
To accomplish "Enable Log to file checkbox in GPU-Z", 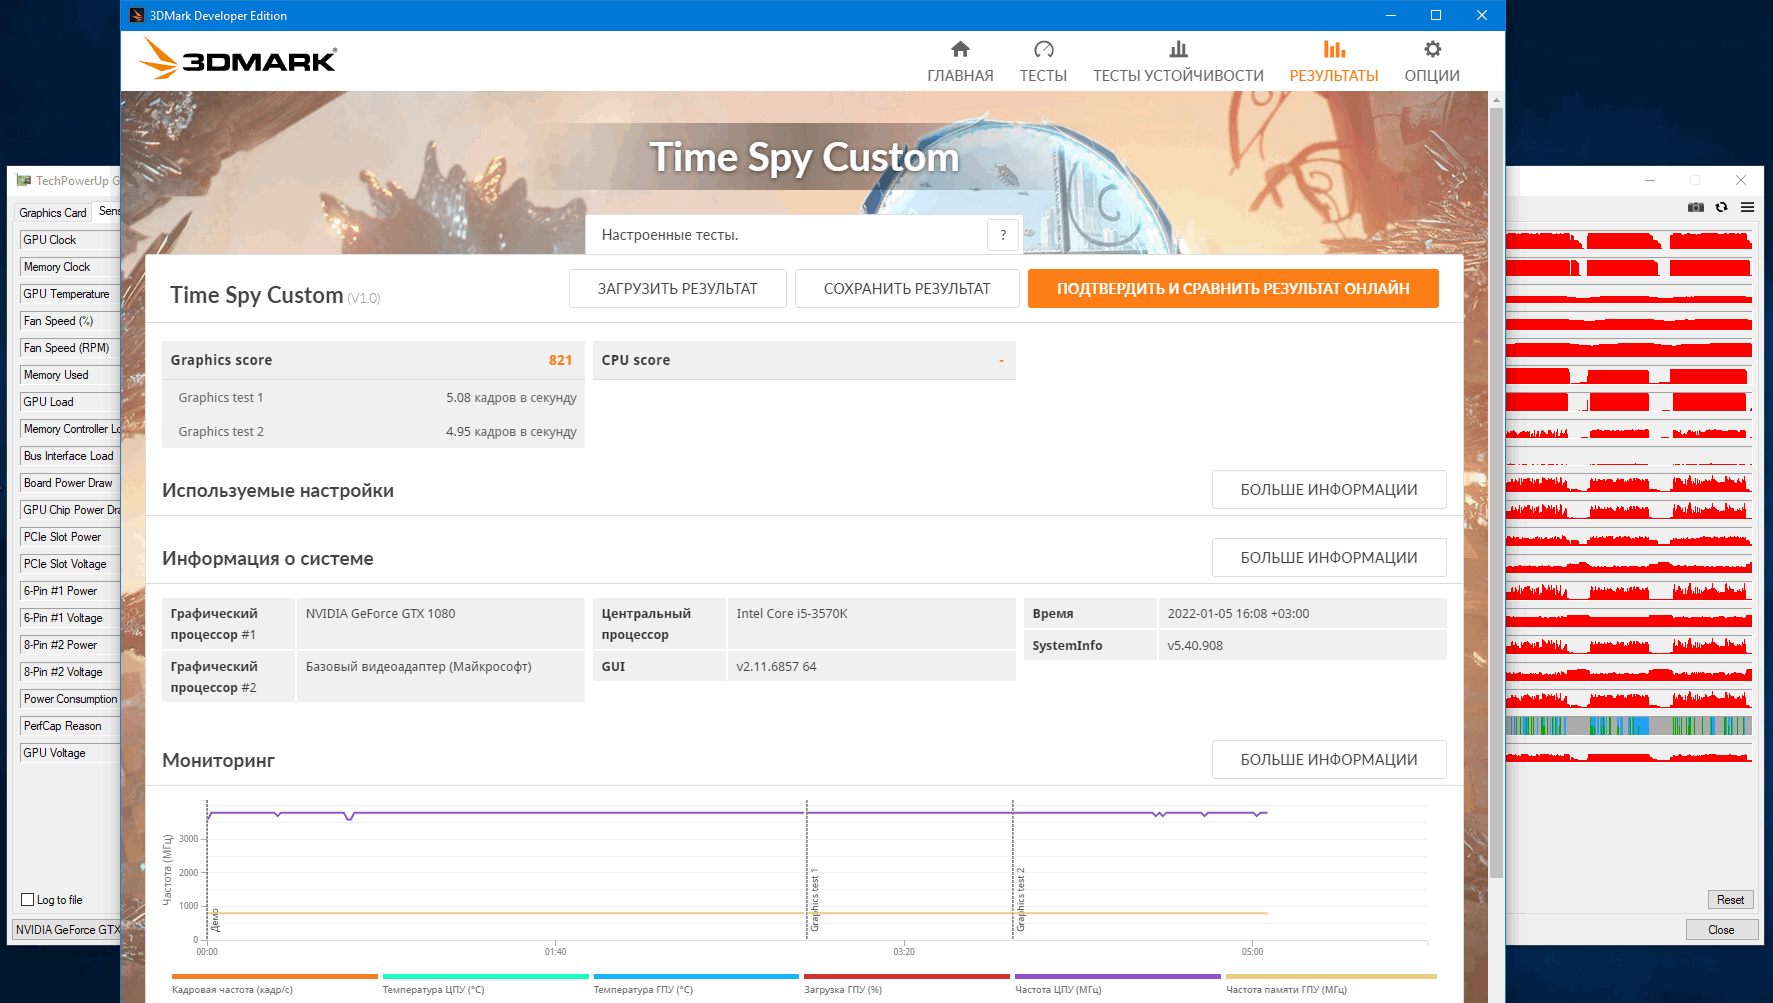I will [28, 900].
